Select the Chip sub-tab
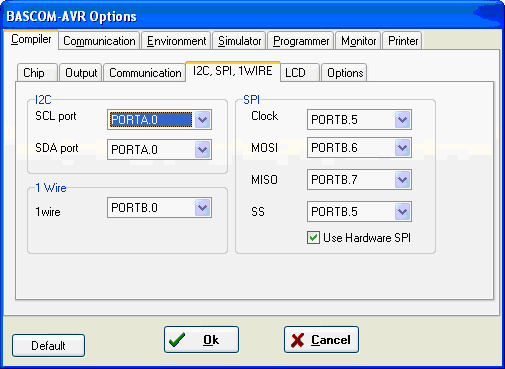The height and width of the screenshot is (369, 505). tap(37, 73)
